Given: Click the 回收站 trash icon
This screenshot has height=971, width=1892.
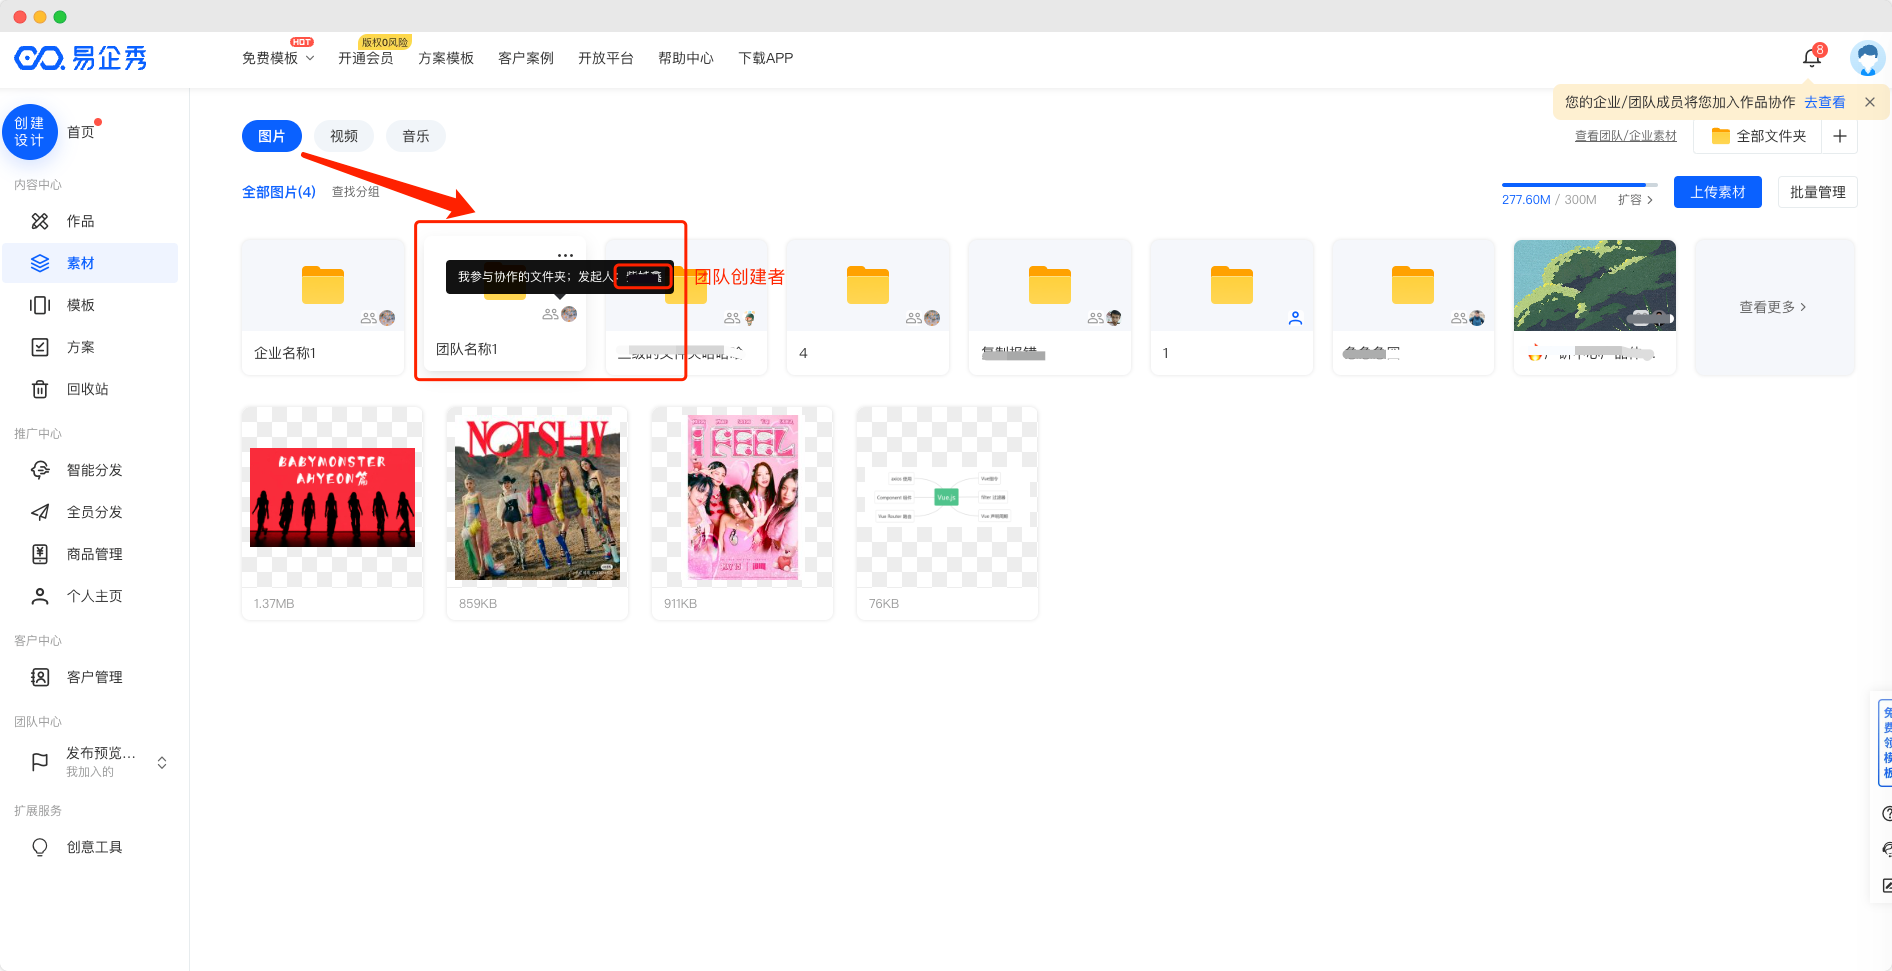Looking at the screenshot, I should click(40, 389).
